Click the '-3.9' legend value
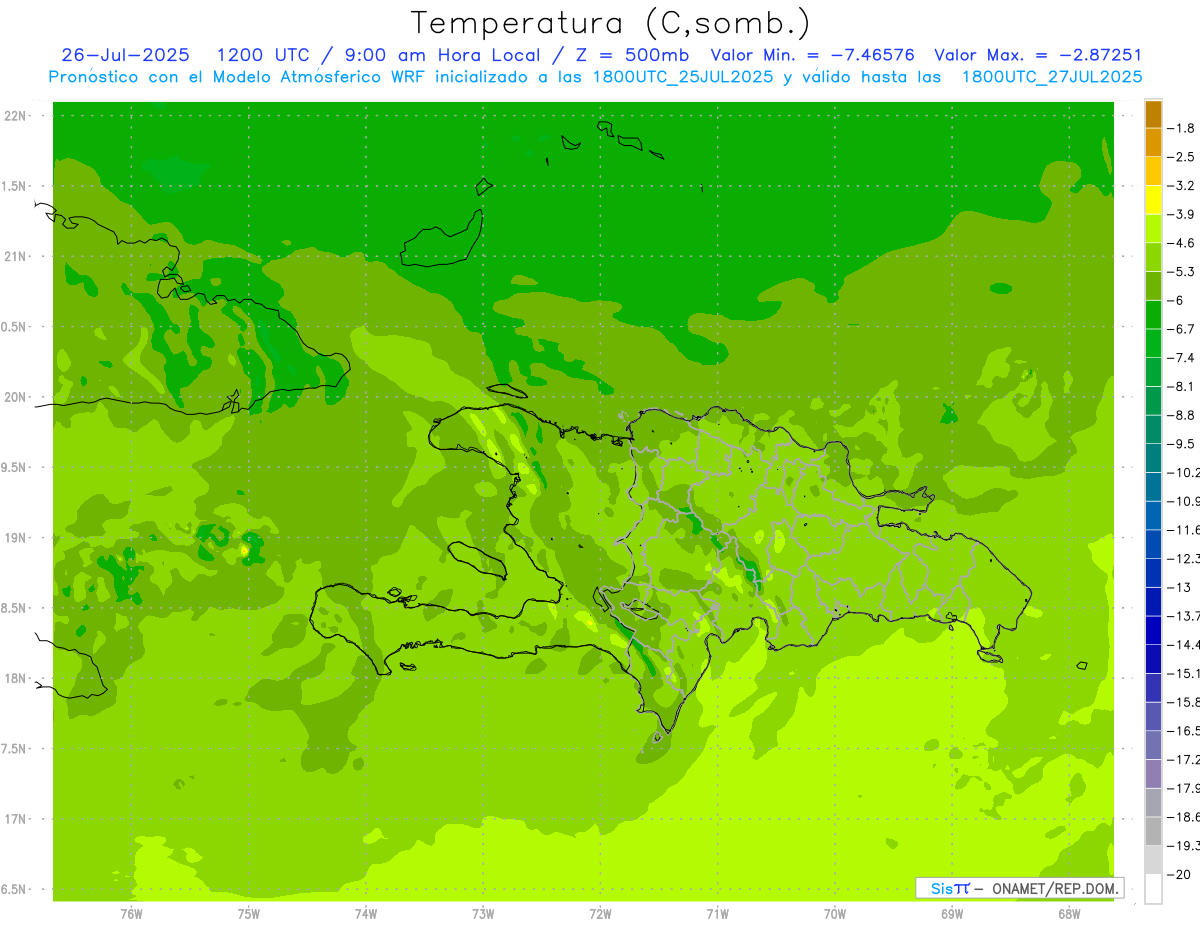Screen dimensions: 1200x927 coord(1183,214)
